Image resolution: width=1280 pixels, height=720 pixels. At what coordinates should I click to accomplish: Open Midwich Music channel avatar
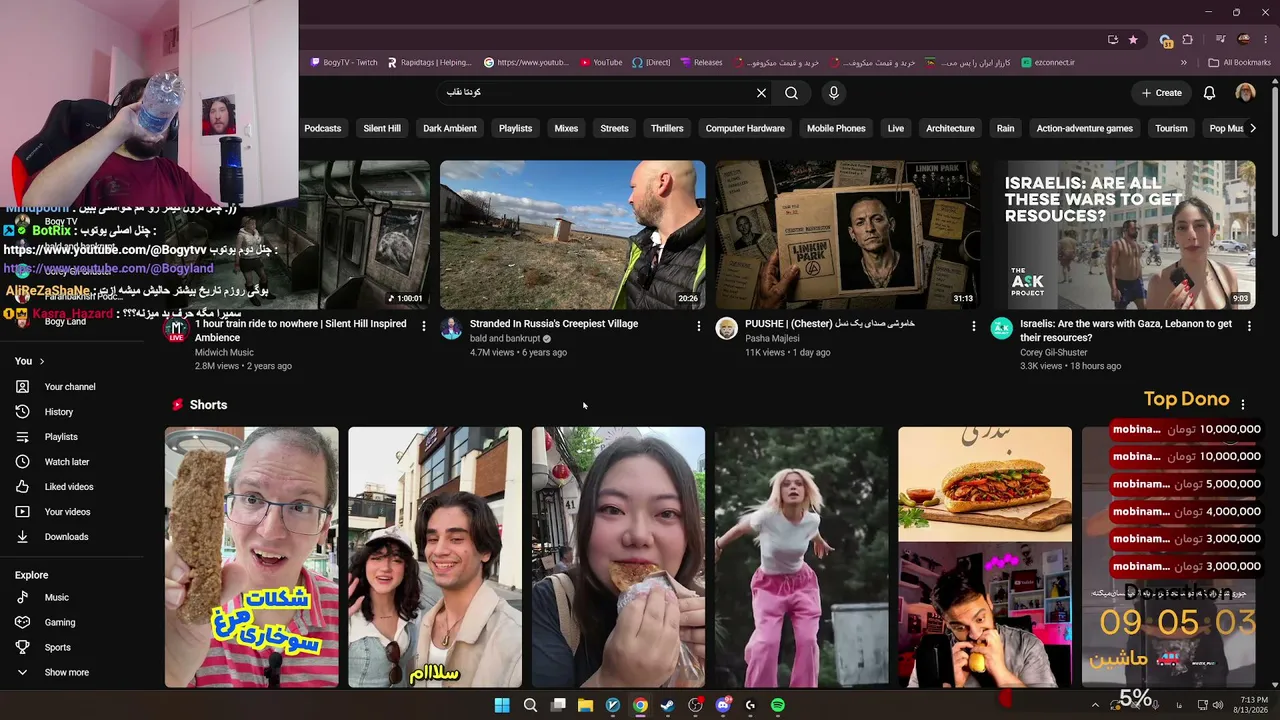click(x=176, y=329)
